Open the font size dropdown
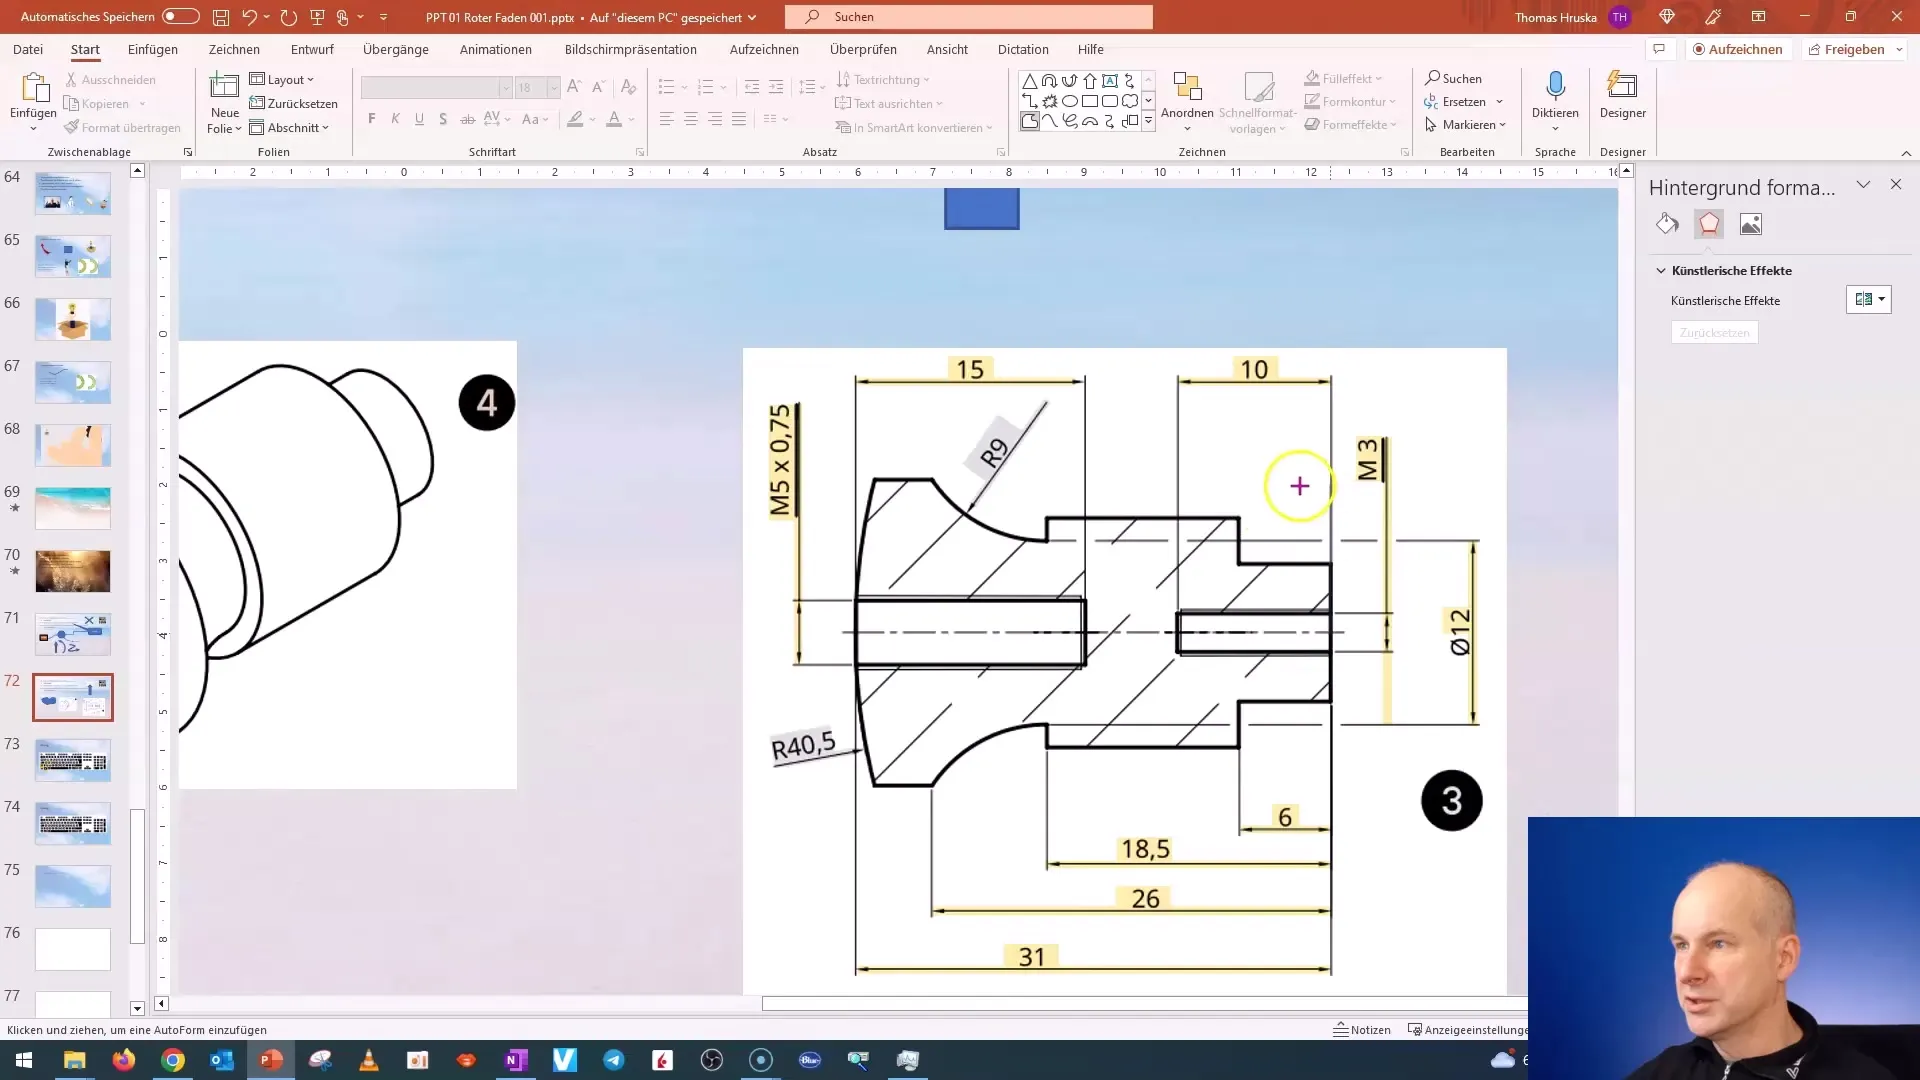This screenshot has height=1080, width=1920. (x=553, y=87)
